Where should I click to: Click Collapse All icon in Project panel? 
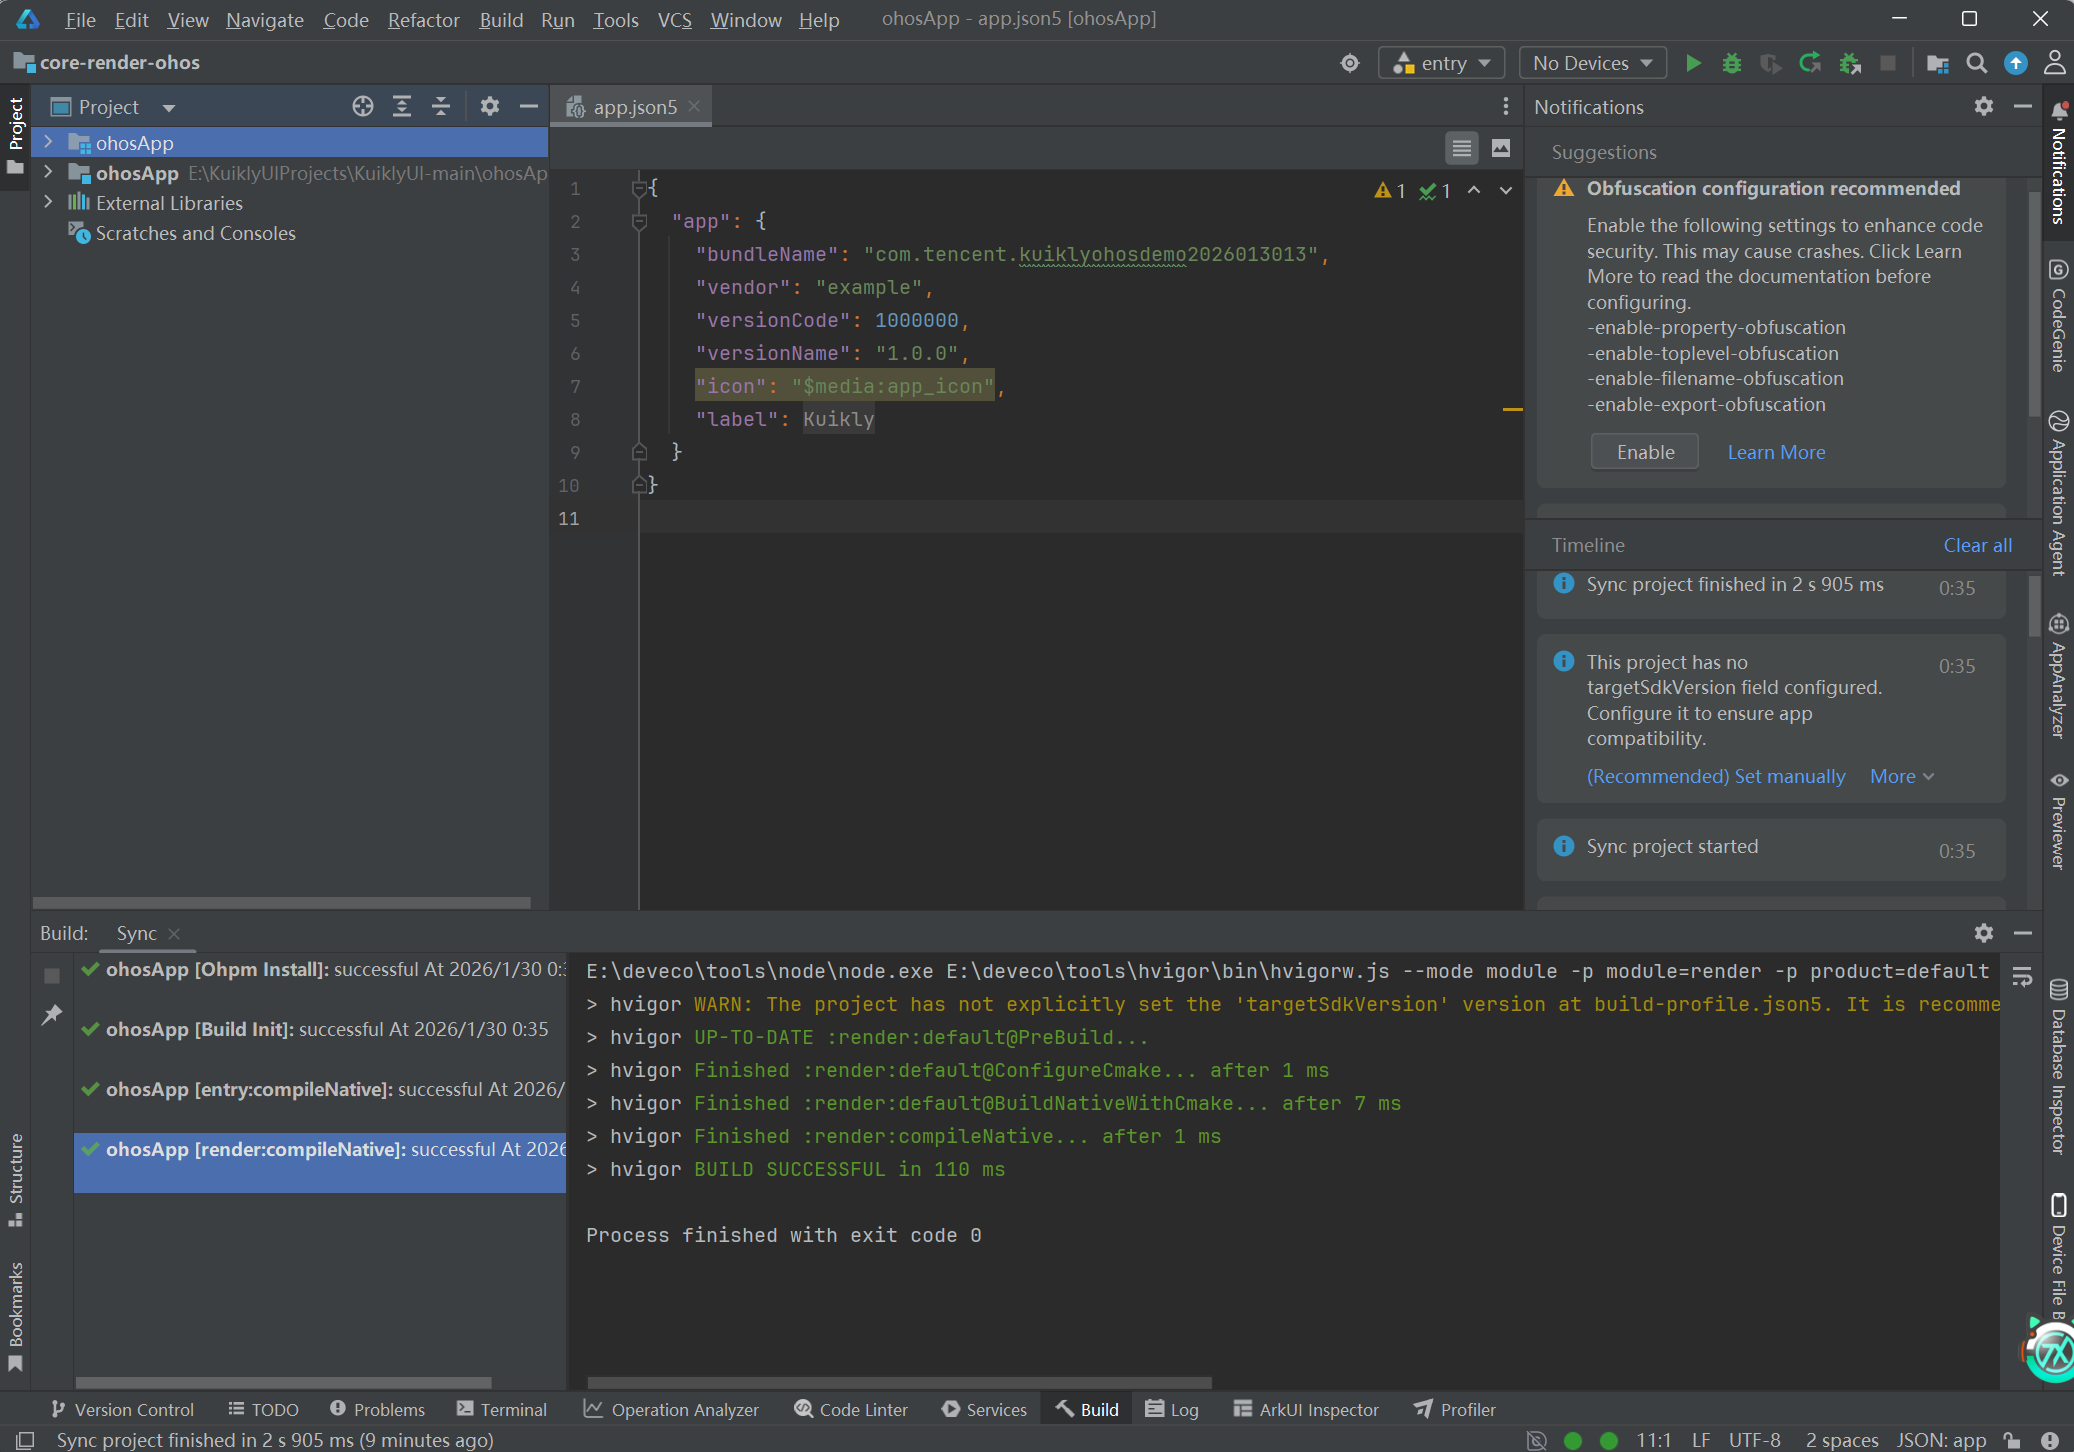tap(441, 106)
